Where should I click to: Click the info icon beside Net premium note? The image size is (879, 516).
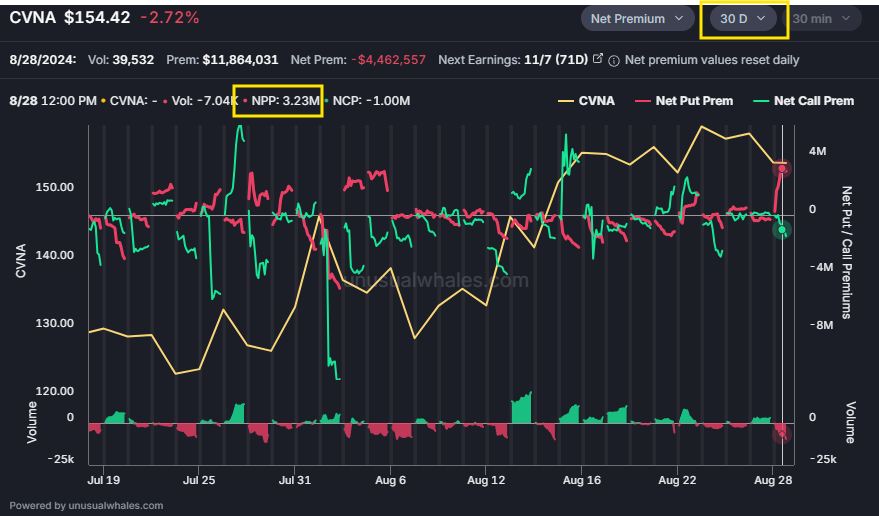(x=614, y=61)
